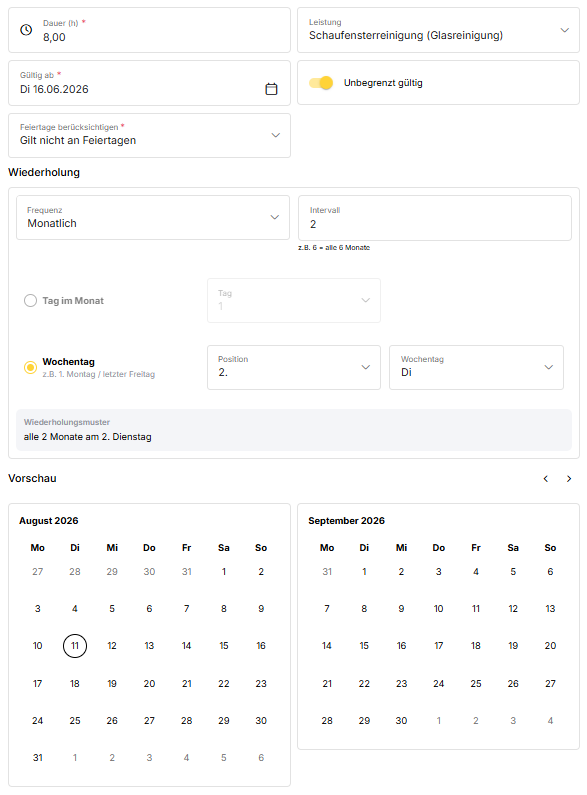Click the clock icon beside Dauer

coord(26,30)
